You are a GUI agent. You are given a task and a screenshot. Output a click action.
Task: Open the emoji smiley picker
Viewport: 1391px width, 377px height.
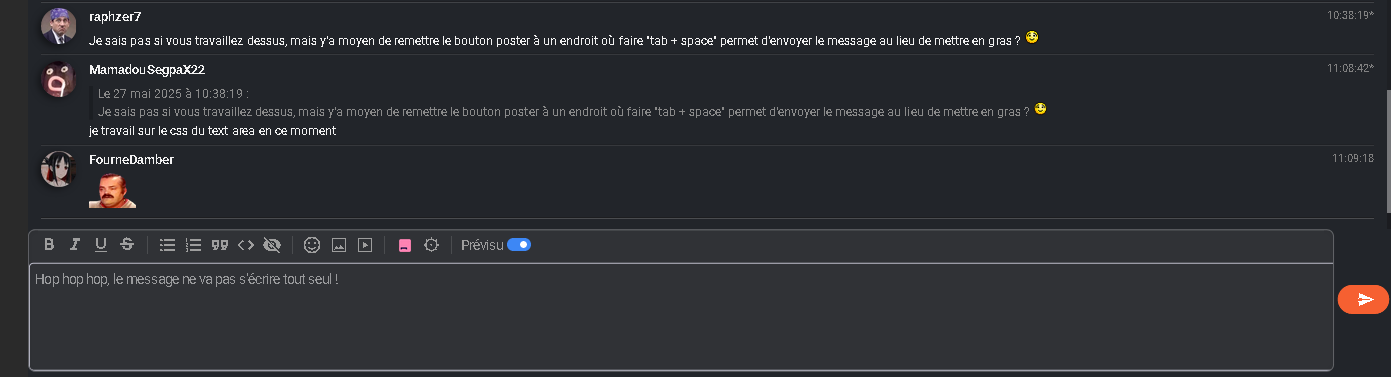312,245
